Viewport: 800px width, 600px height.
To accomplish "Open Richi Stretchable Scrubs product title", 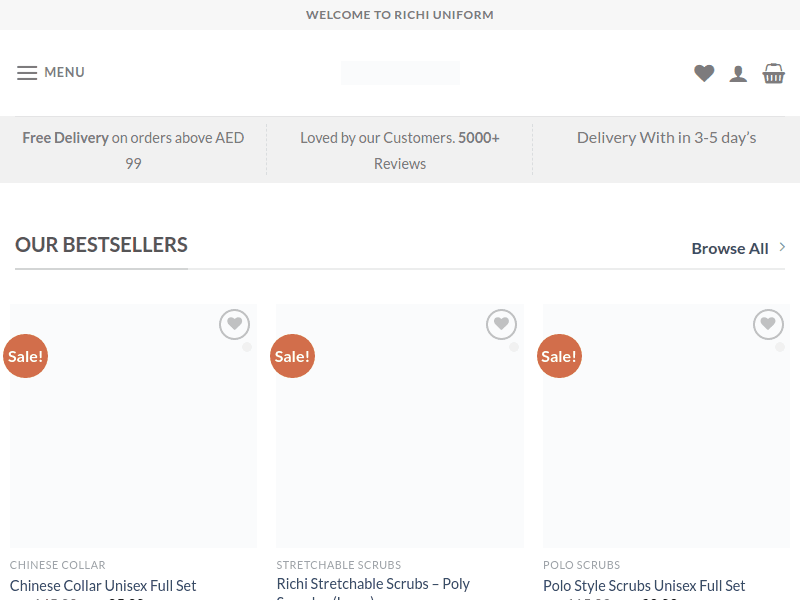I will pos(373,584).
